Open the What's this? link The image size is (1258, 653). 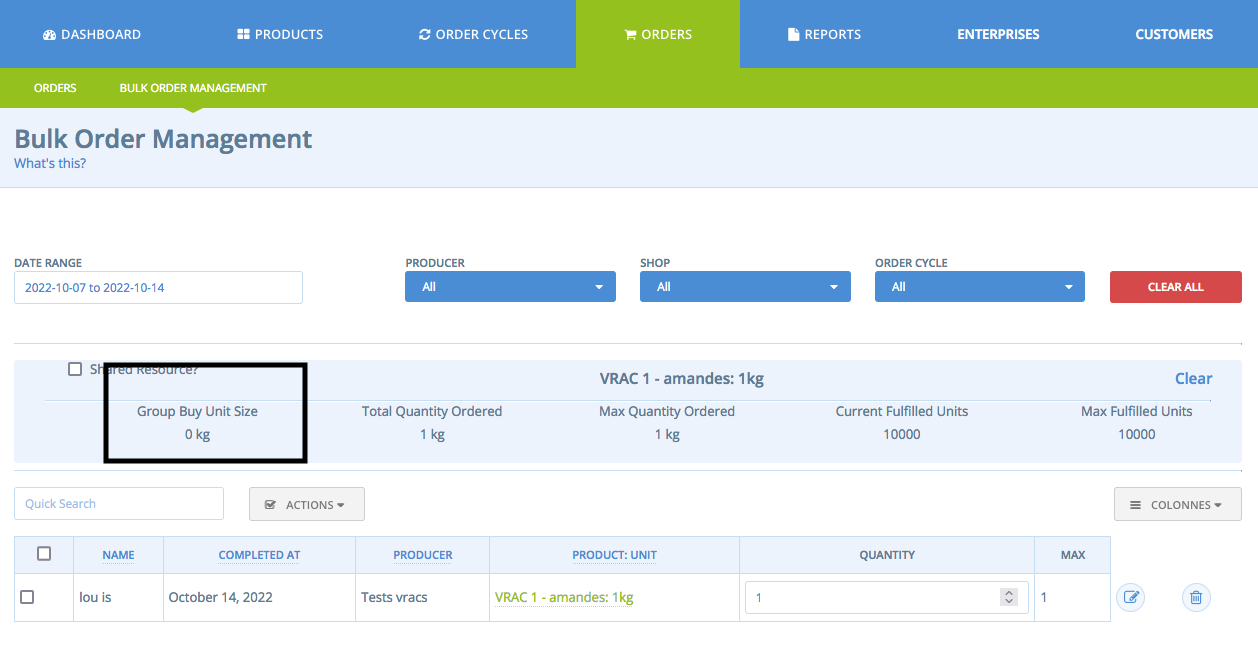(49, 162)
